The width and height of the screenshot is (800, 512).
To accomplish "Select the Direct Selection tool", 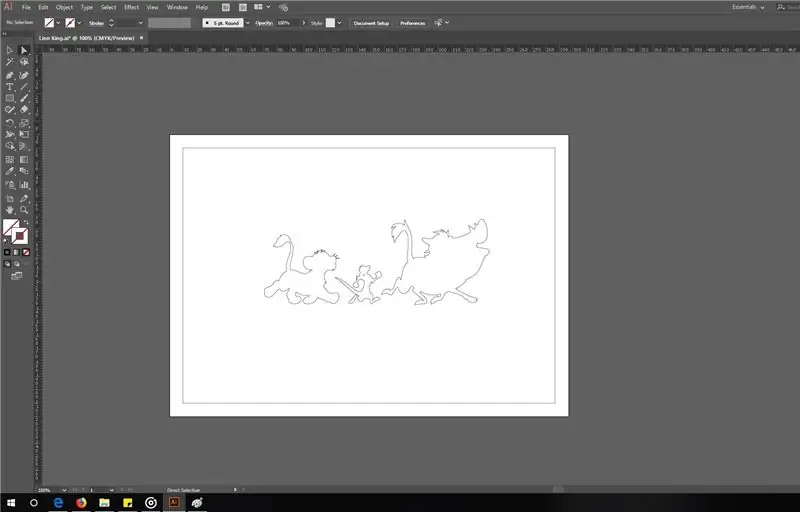I will coord(23,50).
